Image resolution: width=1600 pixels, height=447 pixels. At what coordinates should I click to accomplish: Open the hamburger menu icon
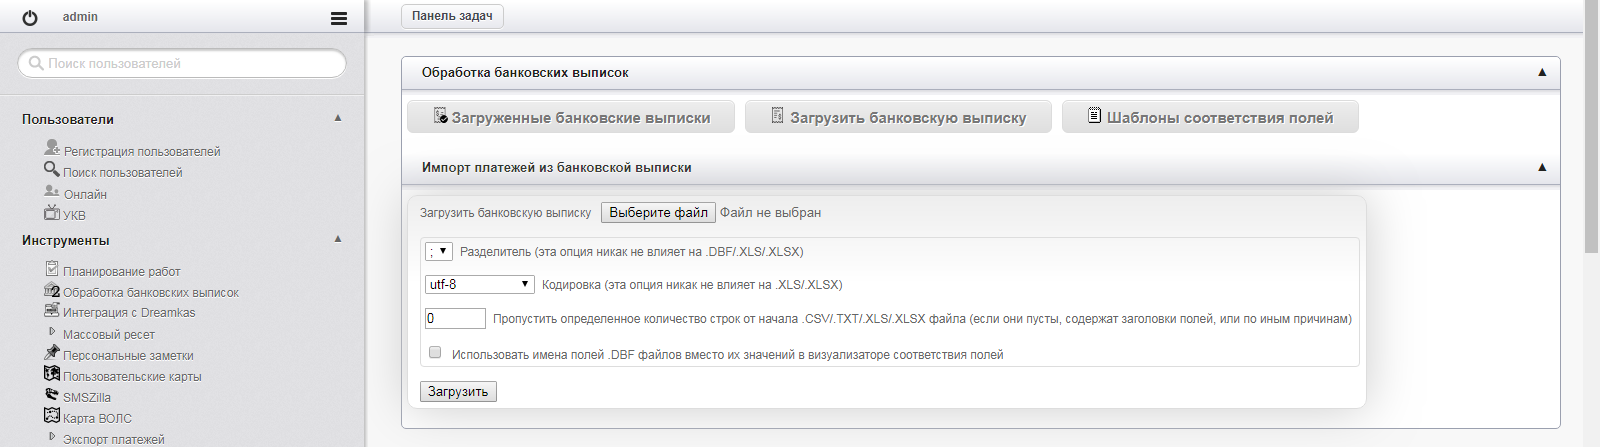[x=339, y=18]
